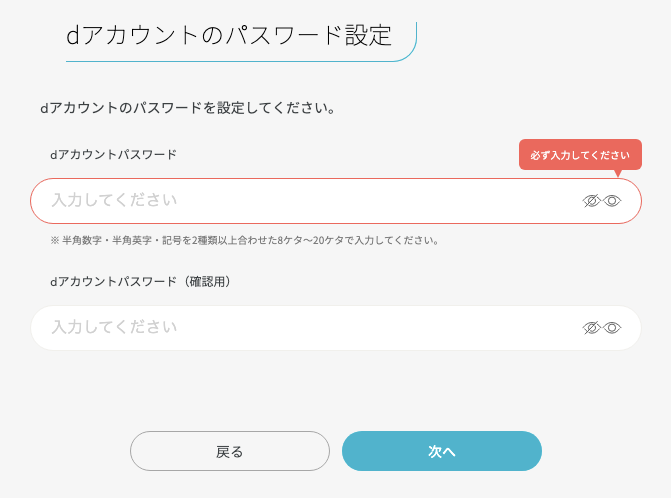Click the dアカウントのパスワード設定 heading
Viewport: 671px width, 498px height.
click(229, 35)
